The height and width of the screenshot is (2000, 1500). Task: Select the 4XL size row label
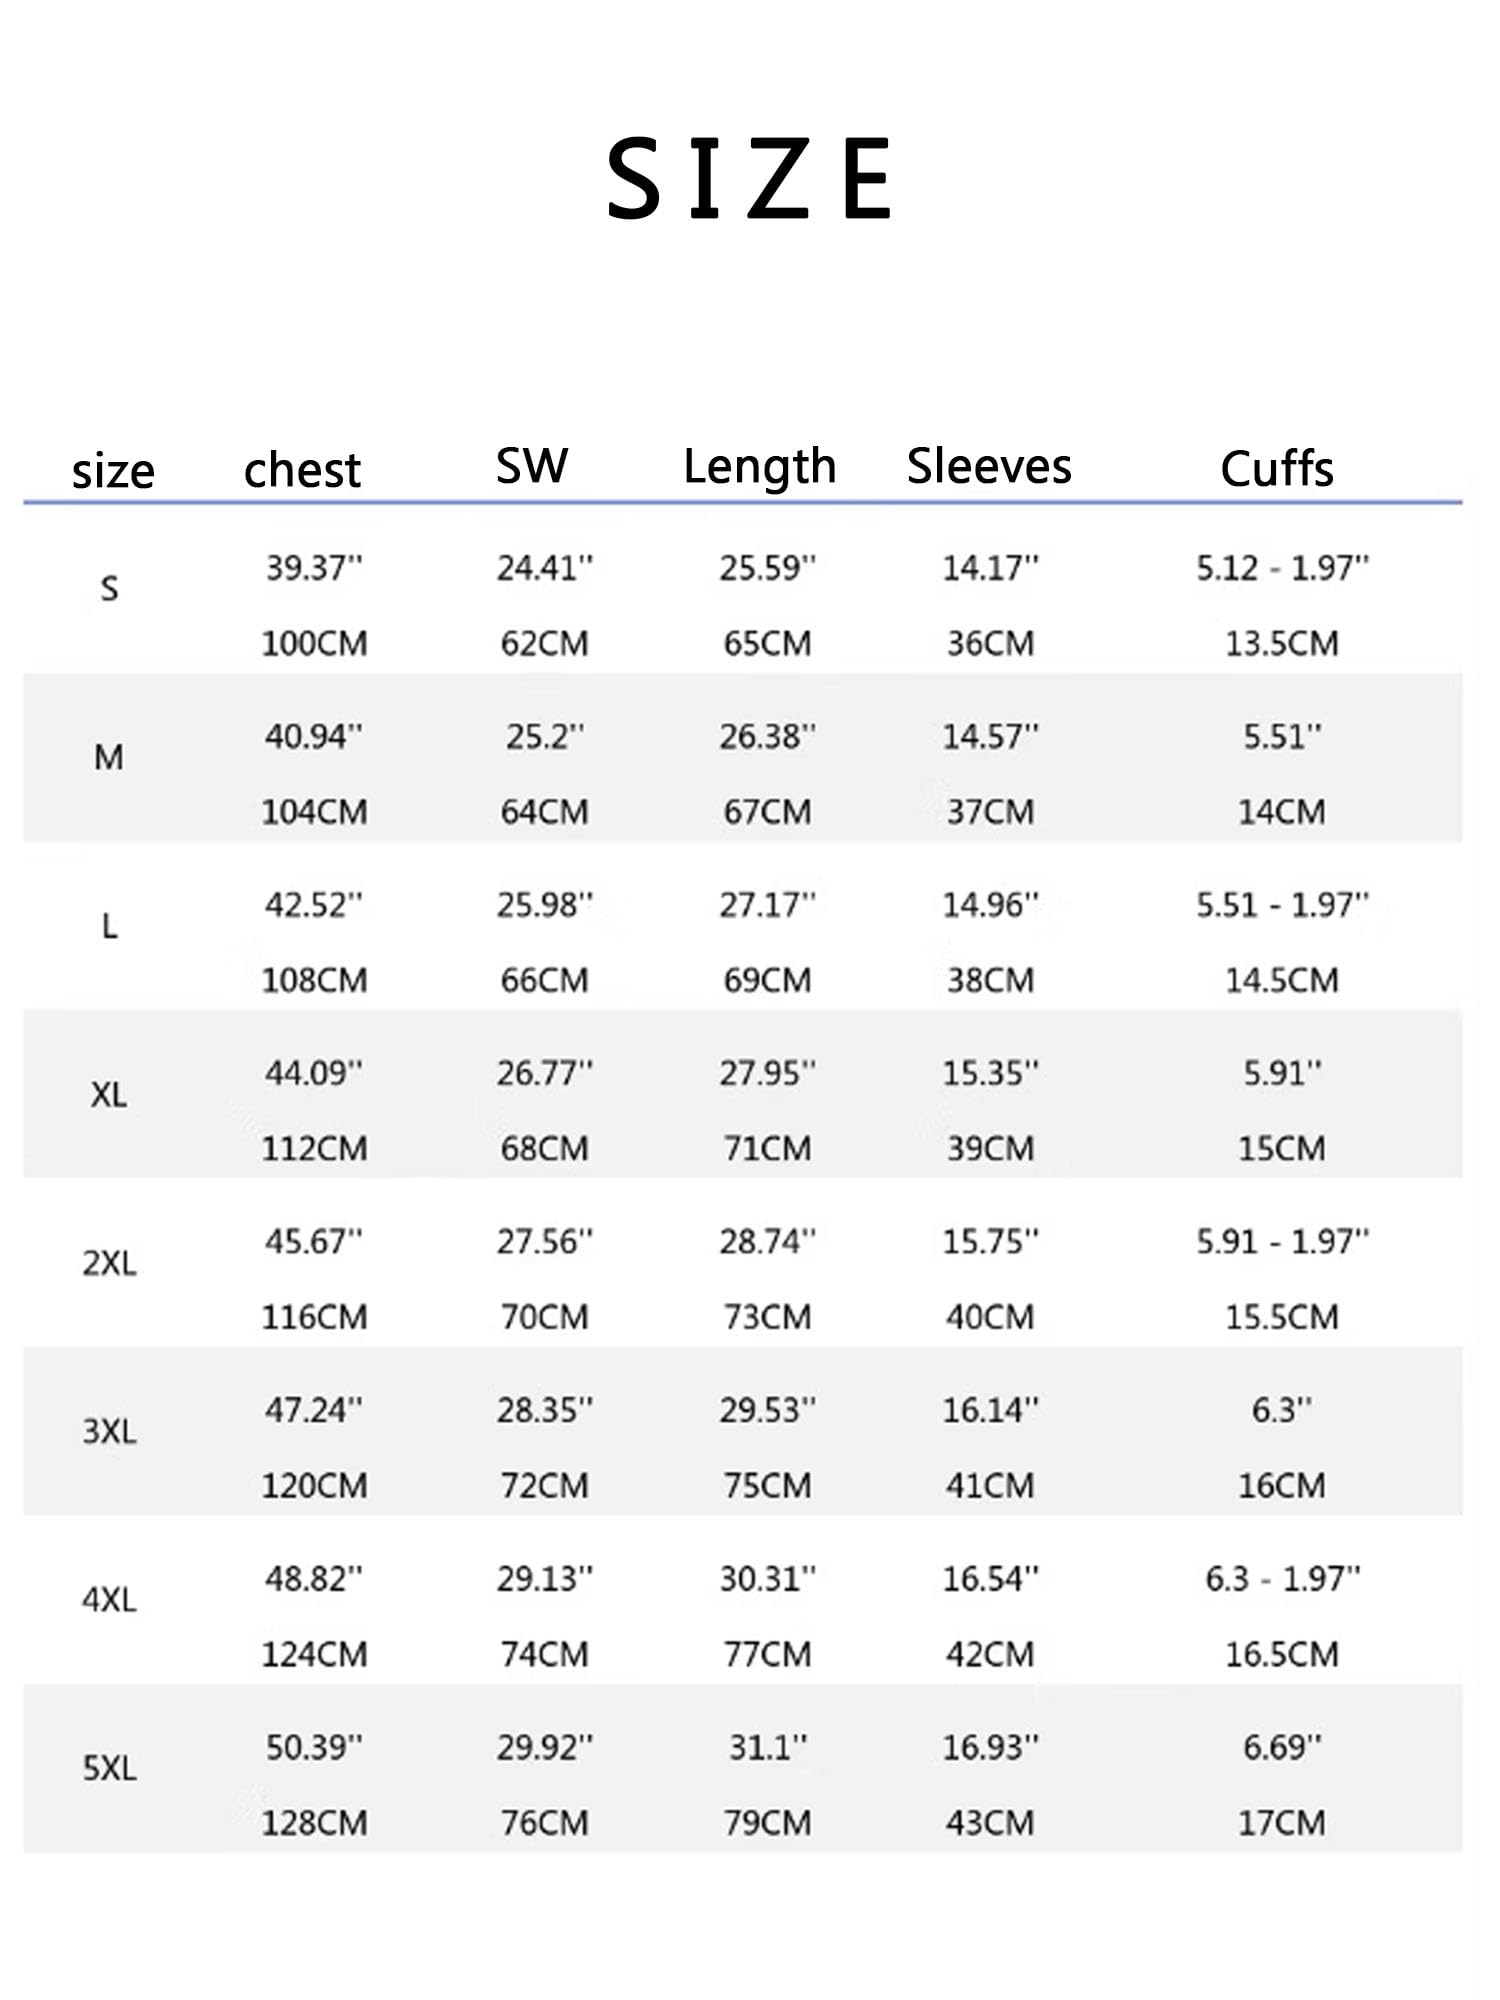[x=109, y=1600]
